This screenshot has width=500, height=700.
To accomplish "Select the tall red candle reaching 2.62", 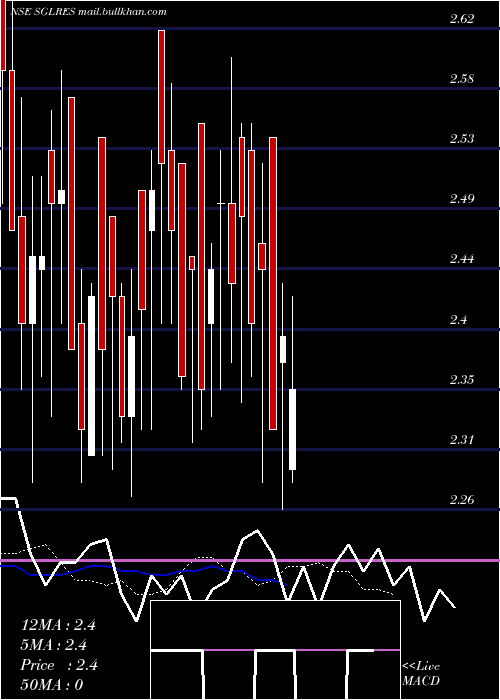I will 161,97.
